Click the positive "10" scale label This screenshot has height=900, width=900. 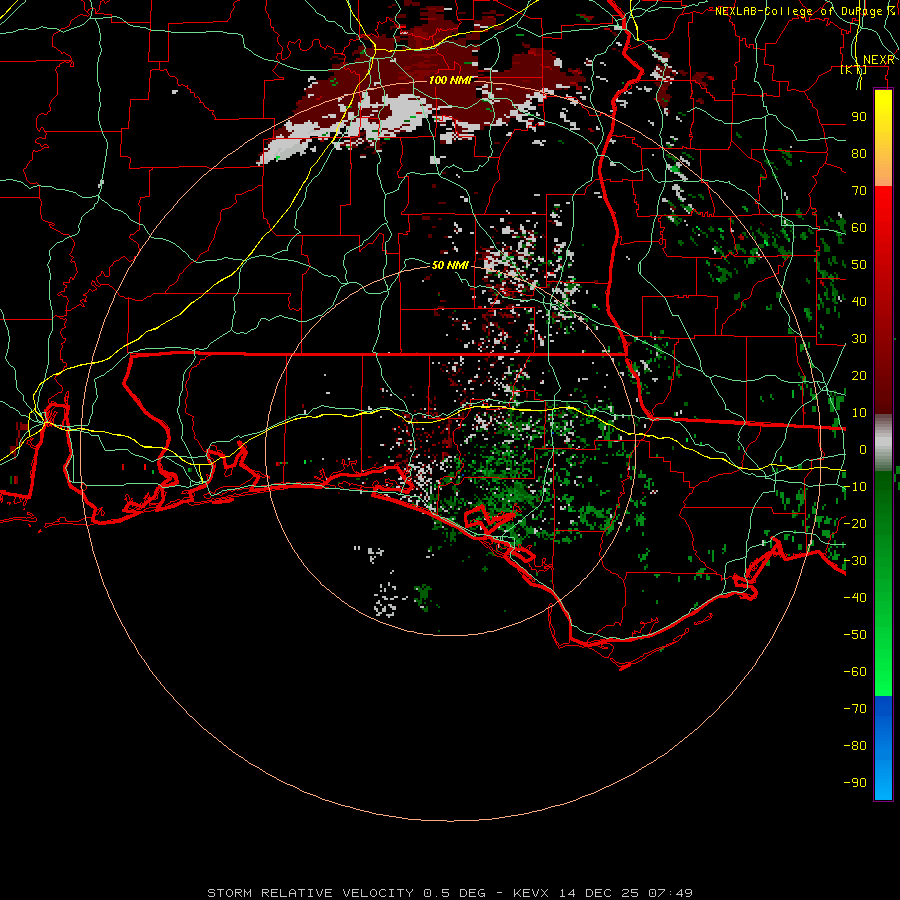click(x=859, y=413)
